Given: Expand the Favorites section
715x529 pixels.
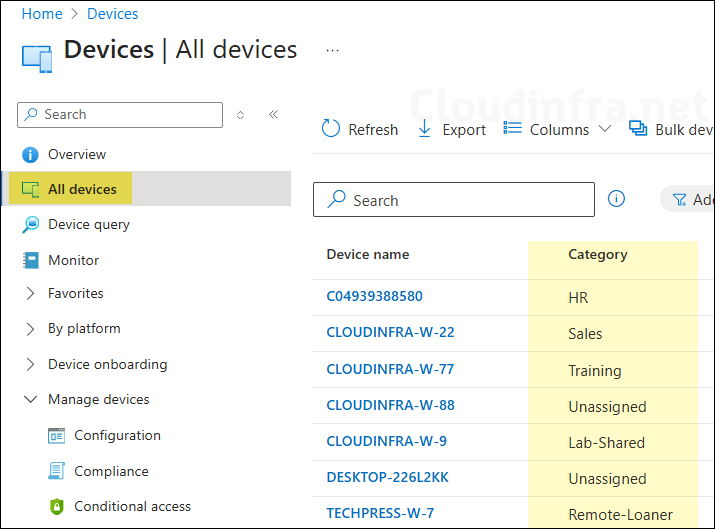Looking at the screenshot, I should [x=30, y=294].
